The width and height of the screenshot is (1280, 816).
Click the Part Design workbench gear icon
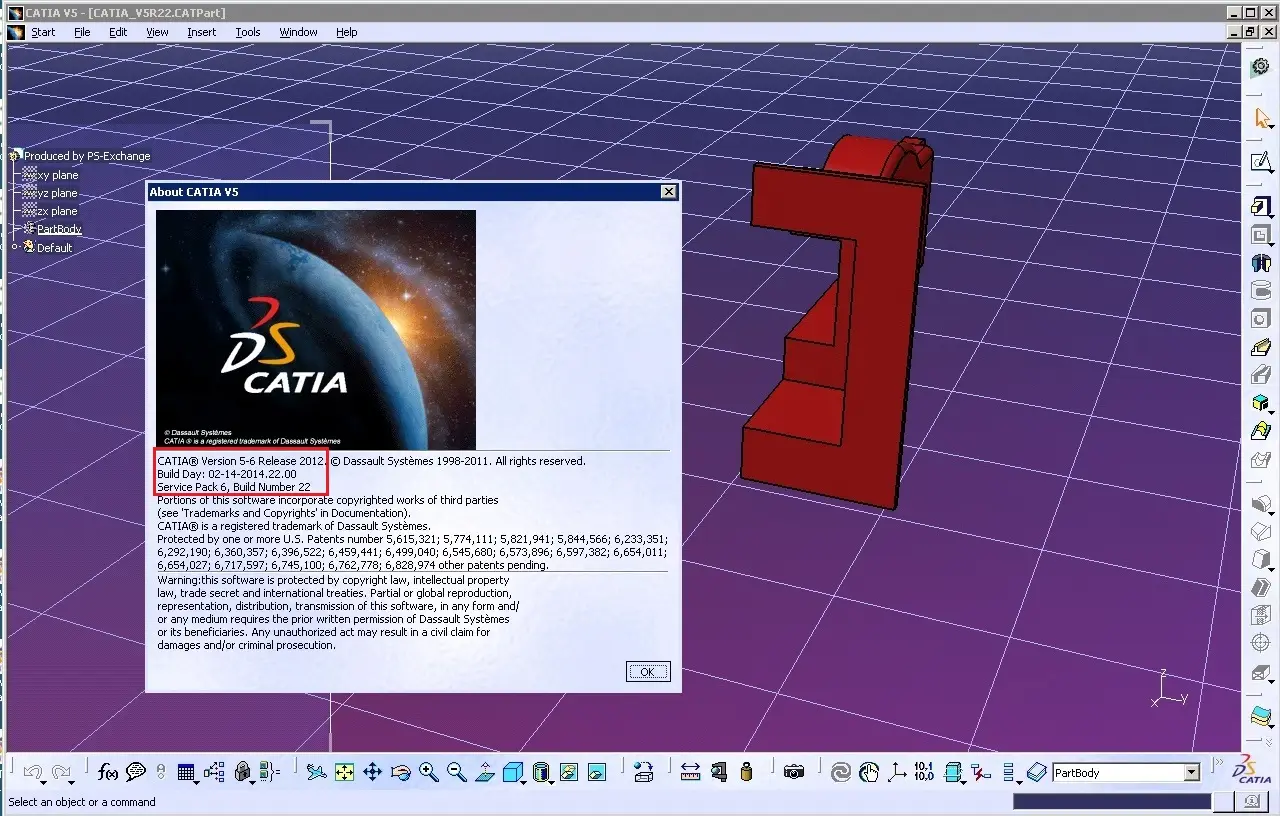coord(1261,66)
